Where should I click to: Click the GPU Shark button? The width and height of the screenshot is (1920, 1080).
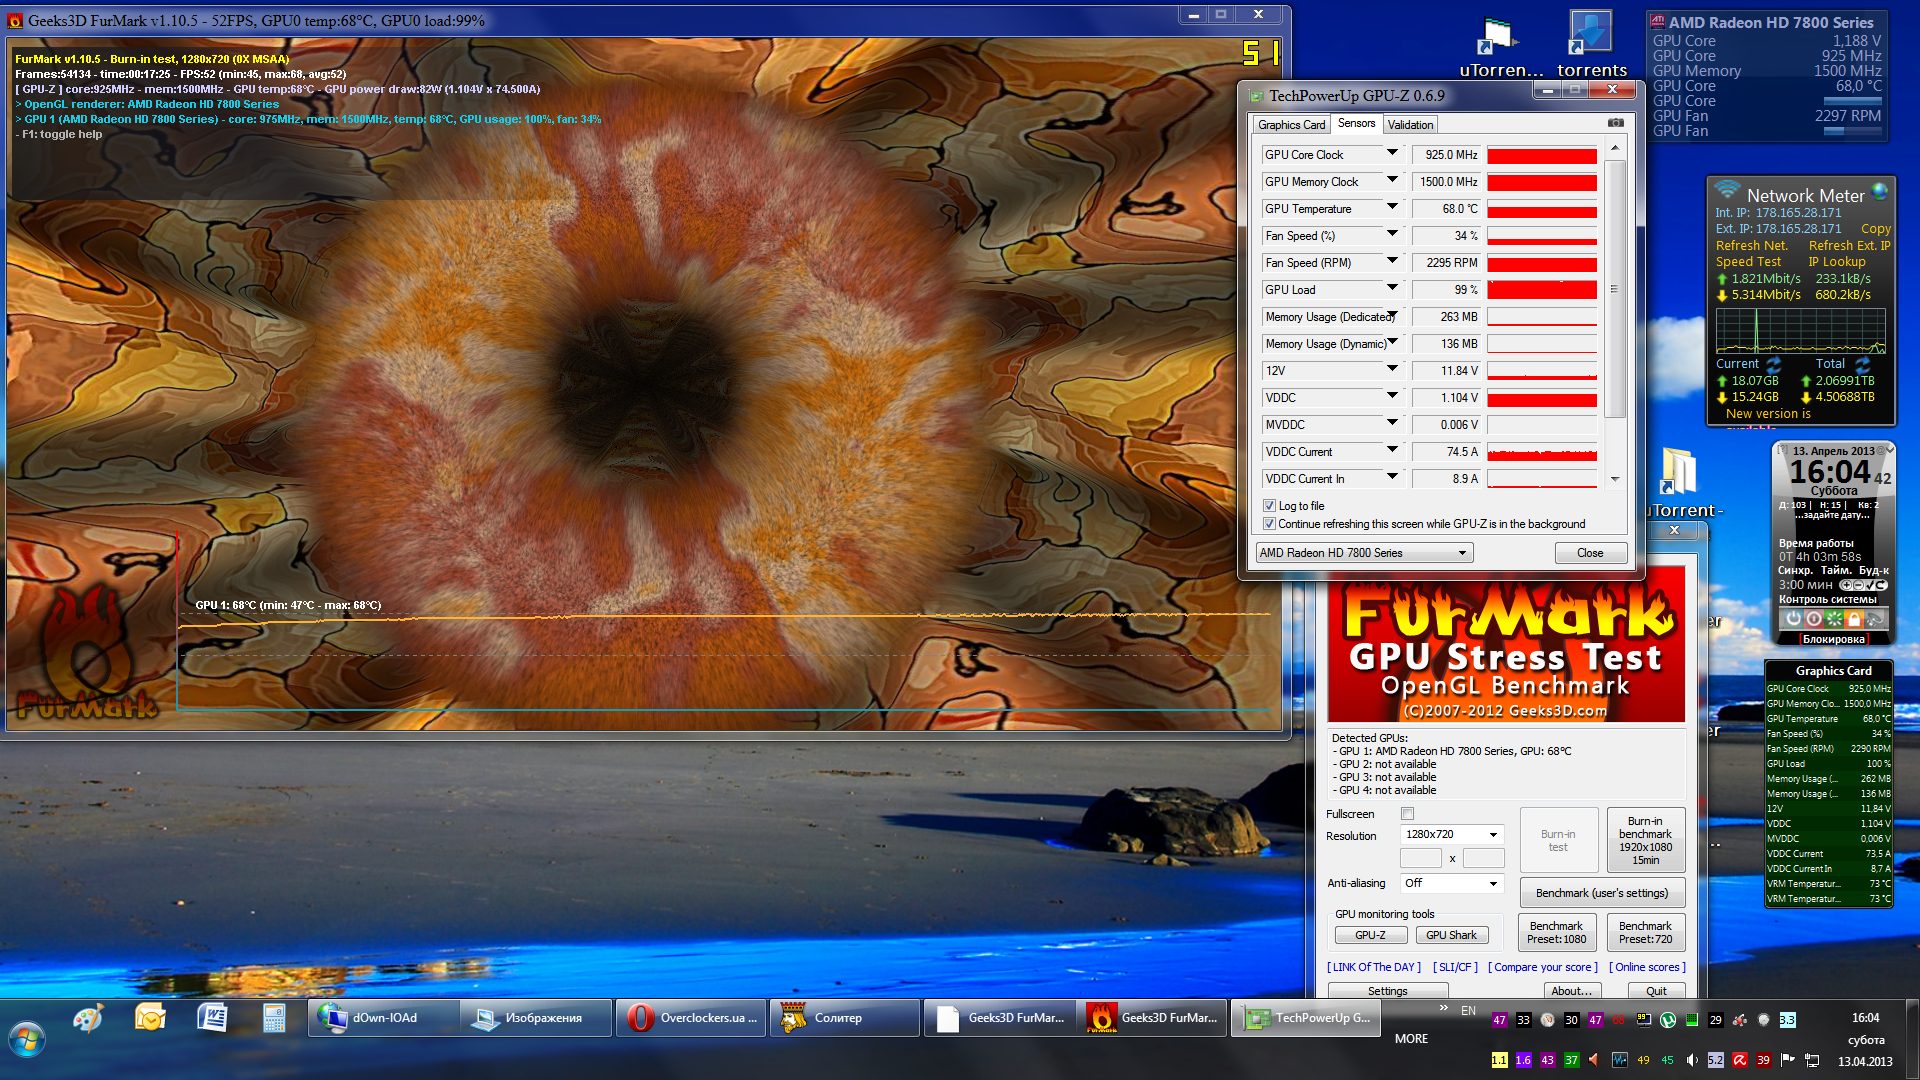(1451, 935)
